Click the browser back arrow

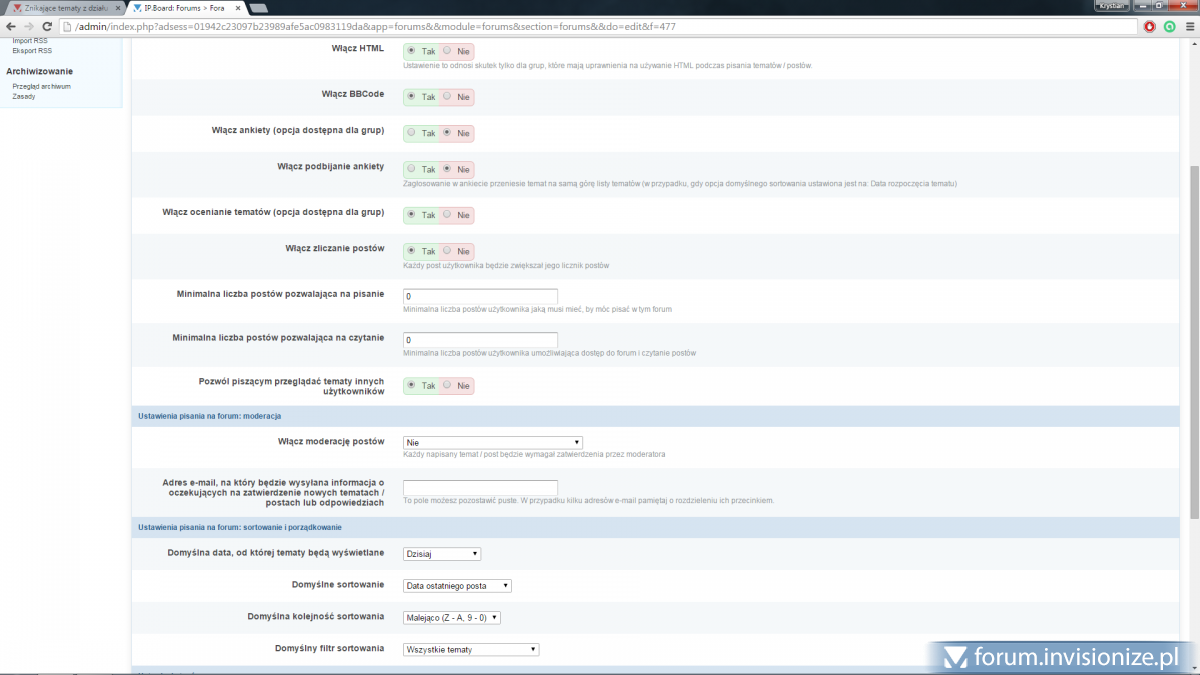10,26
